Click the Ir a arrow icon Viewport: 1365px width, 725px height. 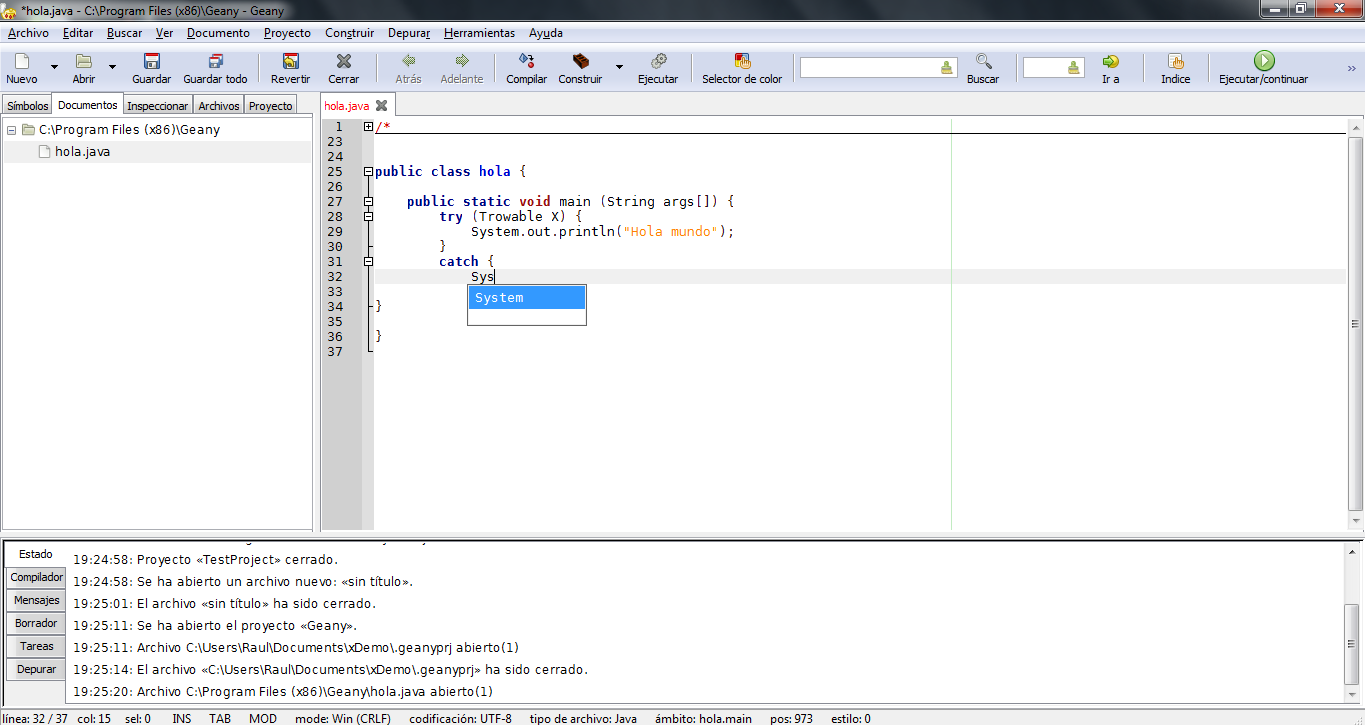(x=1110, y=61)
